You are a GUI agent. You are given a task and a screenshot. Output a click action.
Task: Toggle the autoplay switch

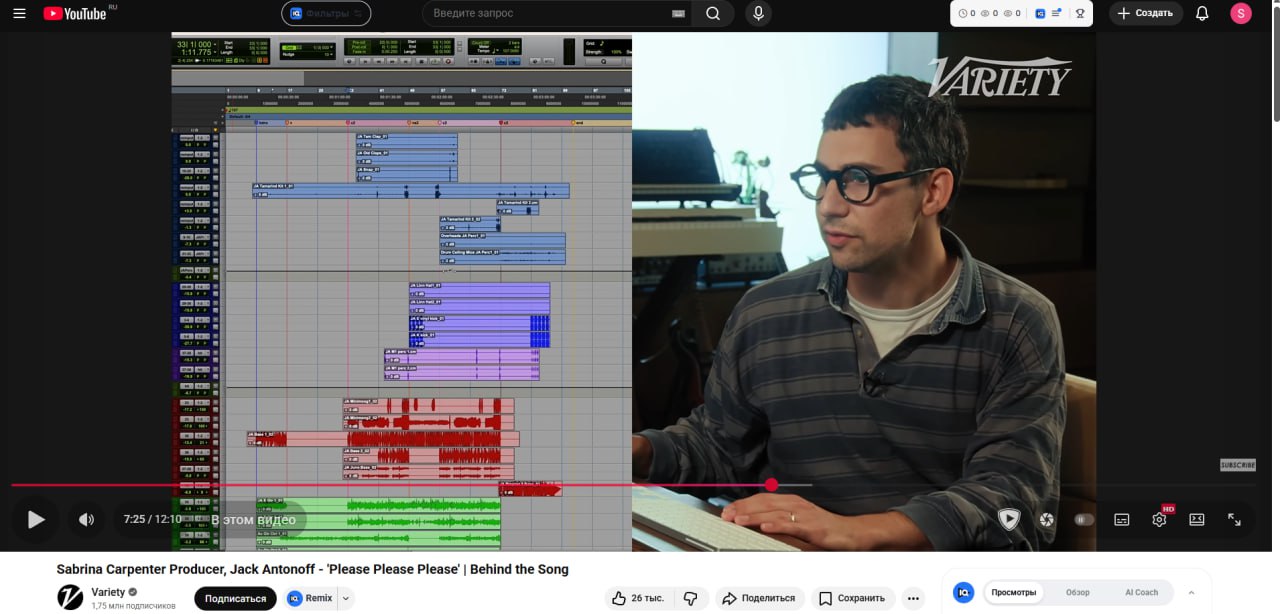tap(1084, 519)
